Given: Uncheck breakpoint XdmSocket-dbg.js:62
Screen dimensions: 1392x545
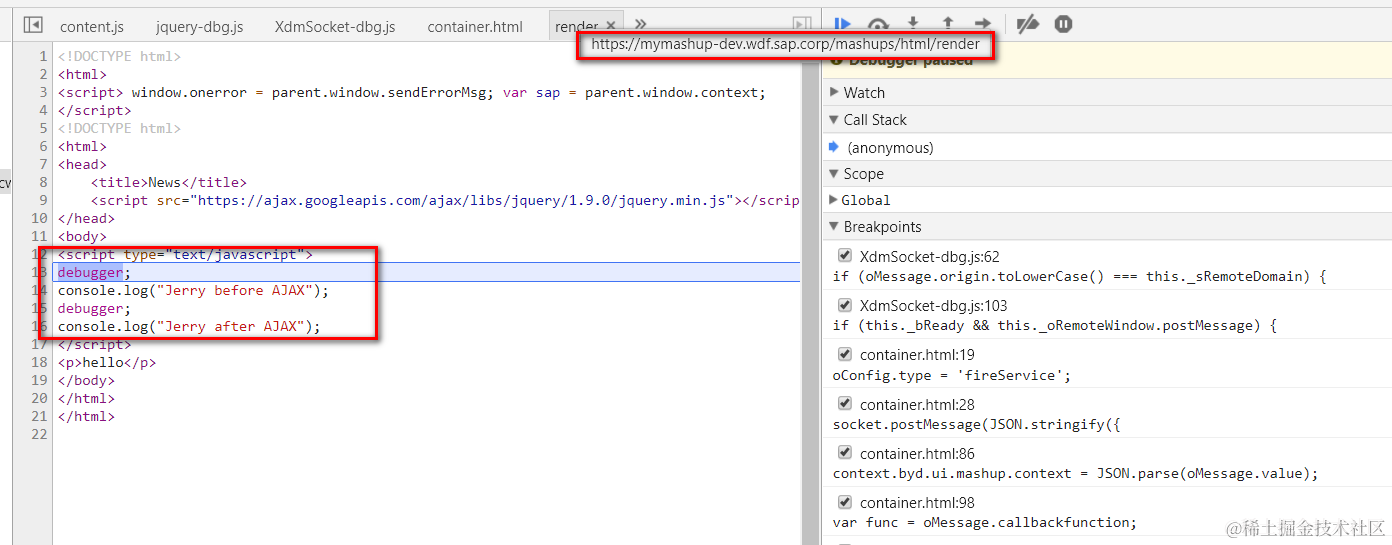Looking at the screenshot, I should tap(845, 256).
